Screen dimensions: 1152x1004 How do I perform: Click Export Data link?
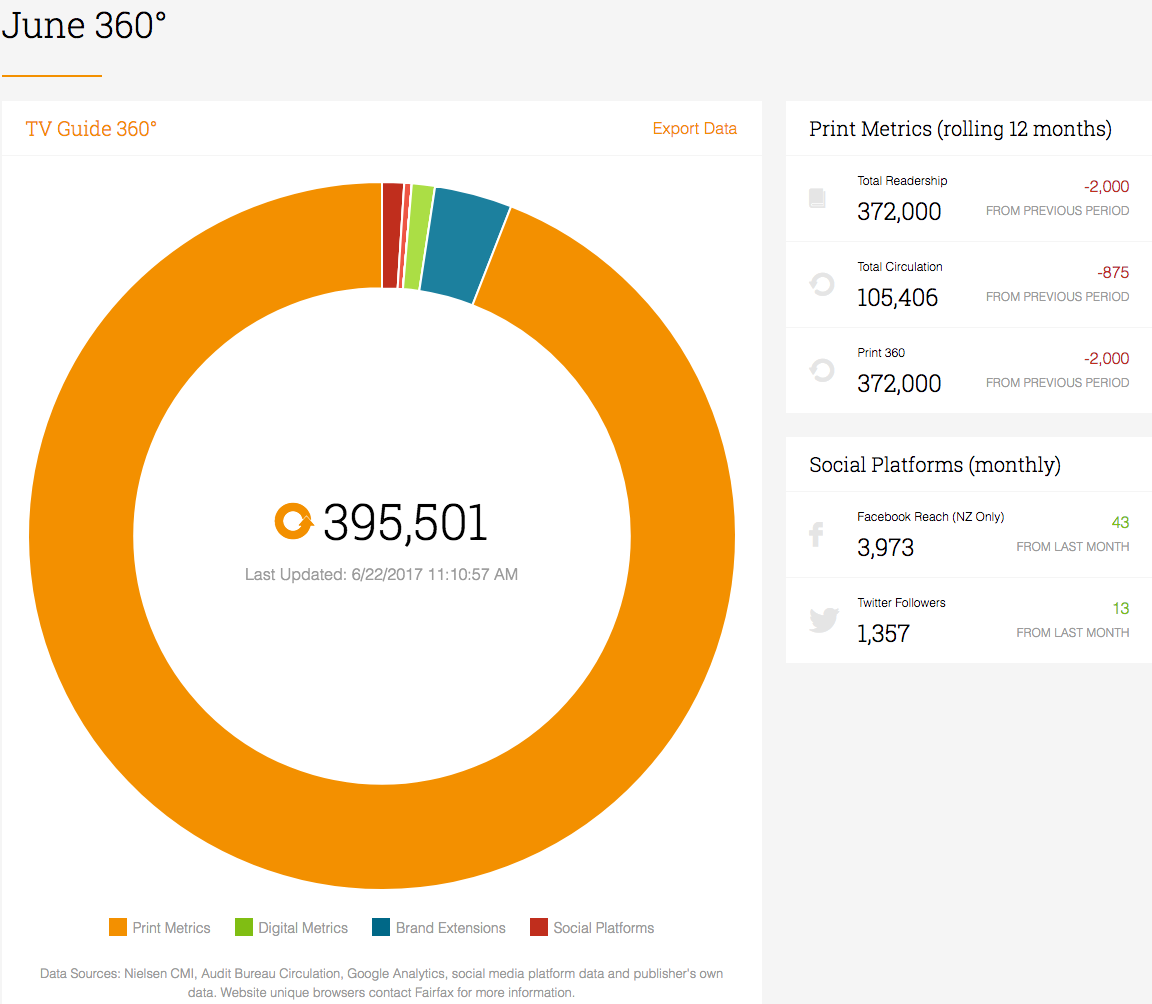pyautogui.click(x=694, y=129)
